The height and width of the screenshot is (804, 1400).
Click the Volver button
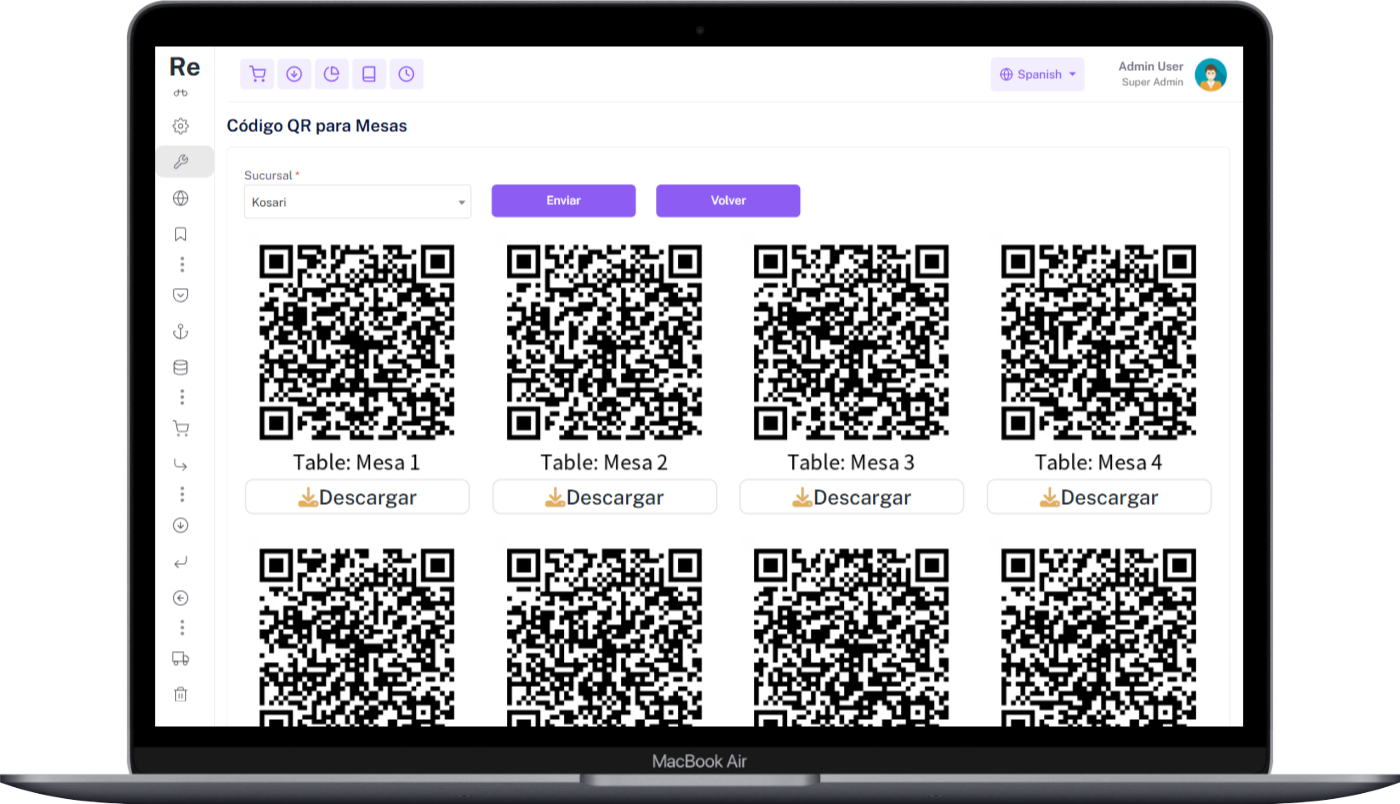point(727,200)
